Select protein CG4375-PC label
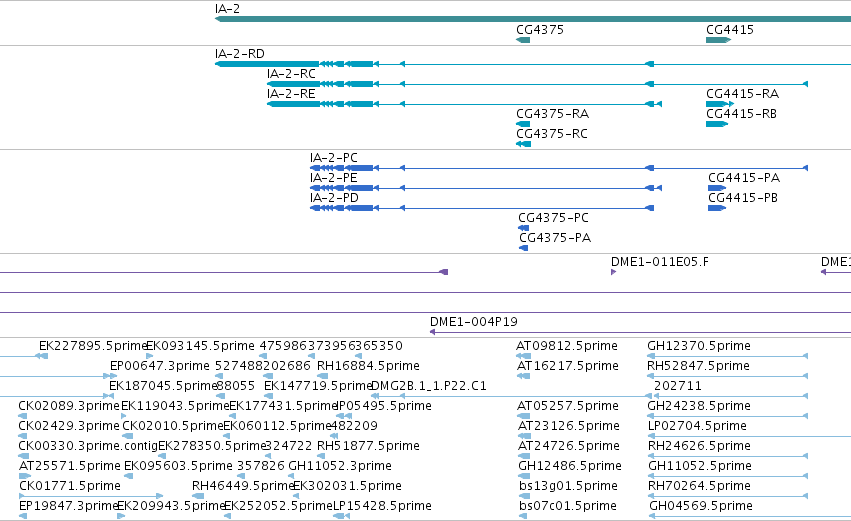The image size is (851, 521). point(553,218)
